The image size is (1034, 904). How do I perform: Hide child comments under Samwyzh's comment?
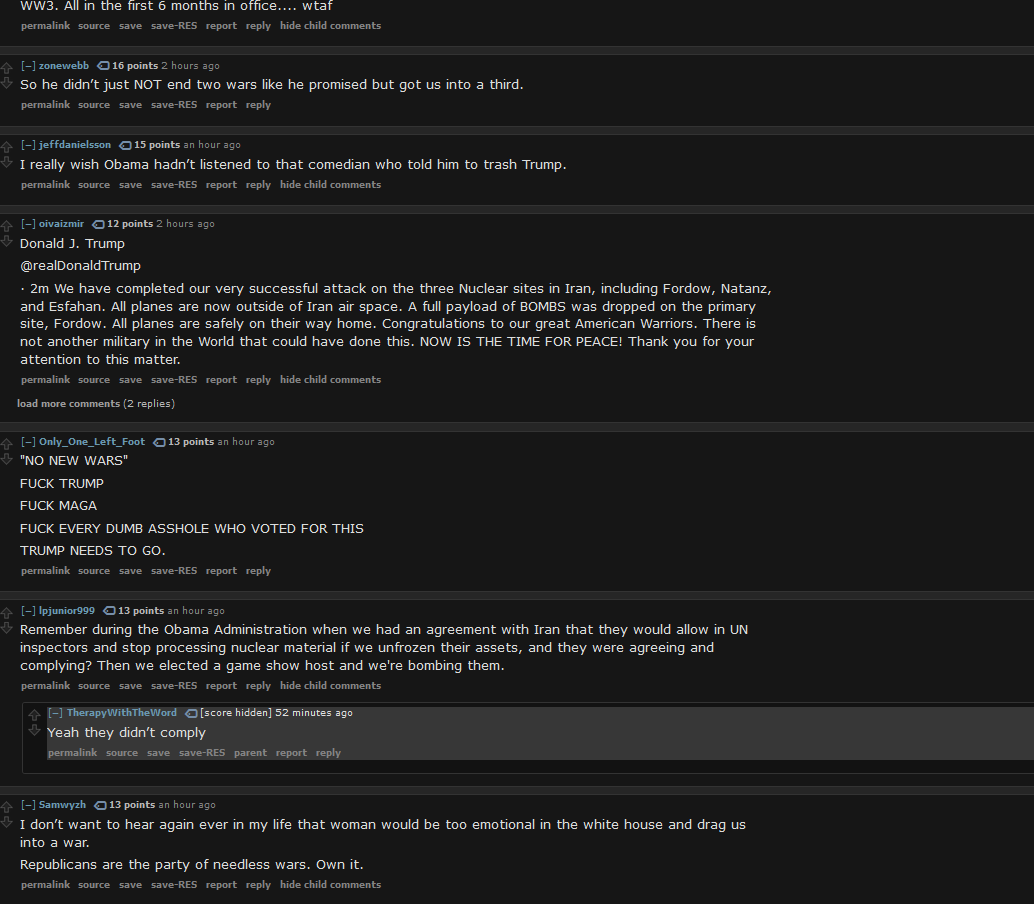[x=330, y=885]
